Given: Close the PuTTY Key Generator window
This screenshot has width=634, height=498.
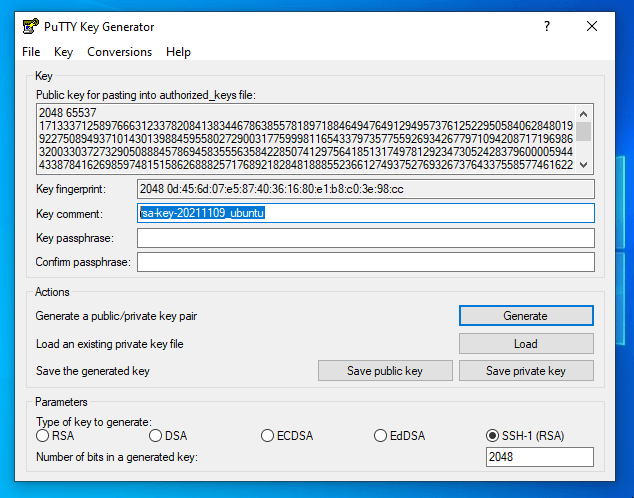Looking at the screenshot, I should coord(593,27).
